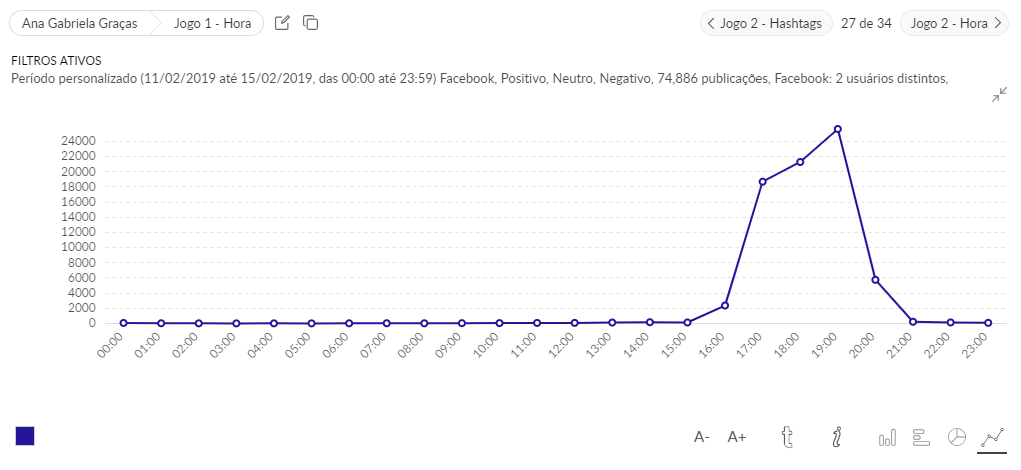
Task: Click the 17:00 data point on the line
Action: (x=762, y=182)
